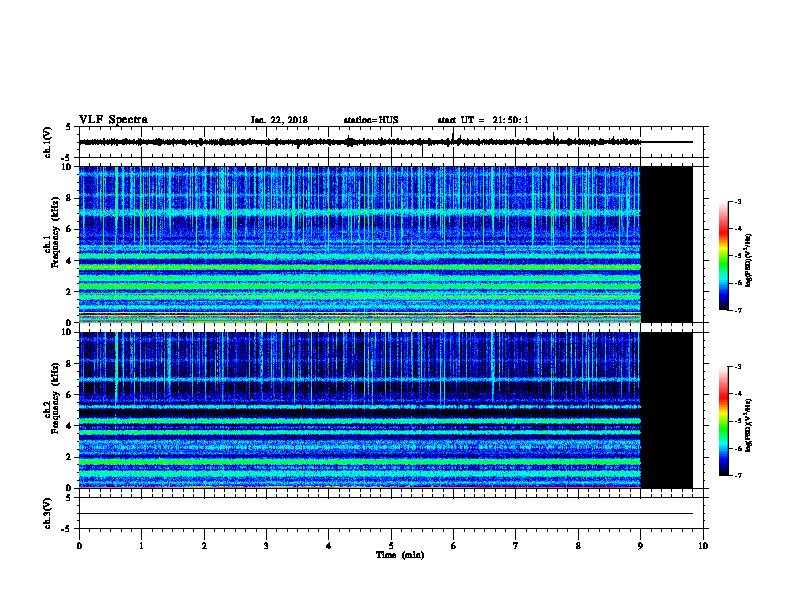This screenshot has width=792, height=612.
Task: Click the "Time (min)" axis label
Action: click(x=400, y=555)
